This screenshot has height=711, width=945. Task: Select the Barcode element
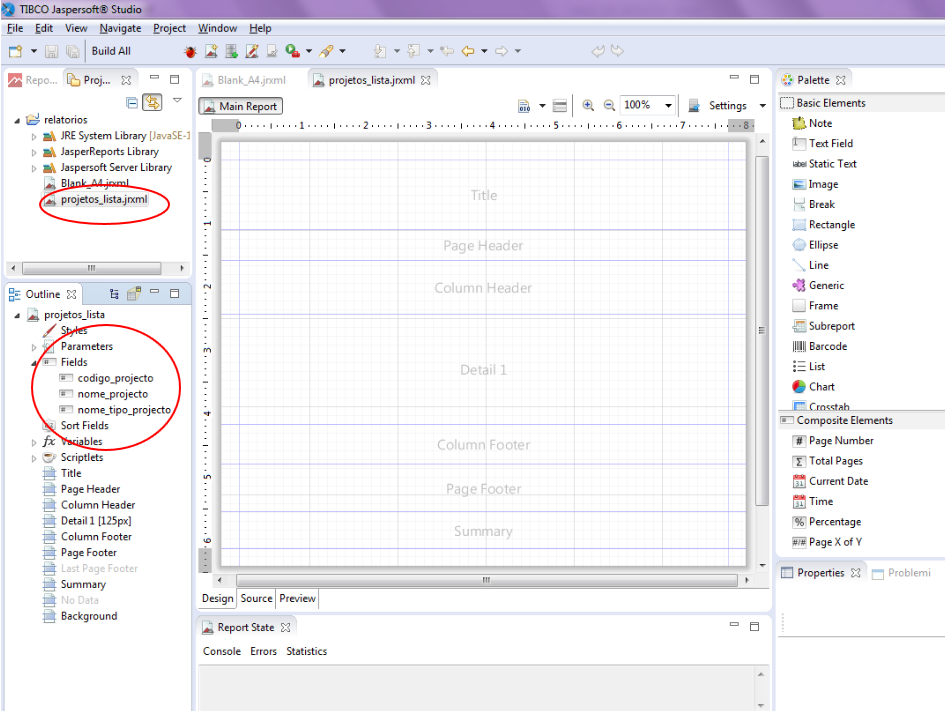(820, 346)
